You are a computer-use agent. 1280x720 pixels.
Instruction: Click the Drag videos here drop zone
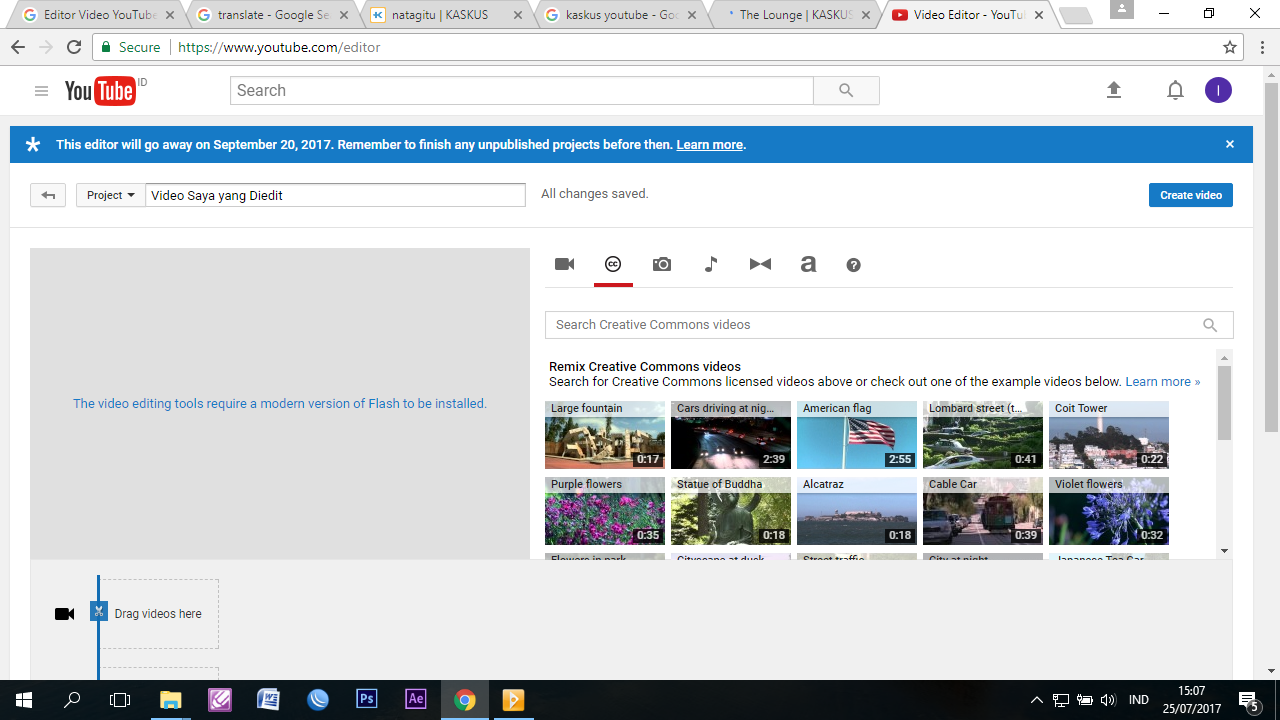click(158, 614)
